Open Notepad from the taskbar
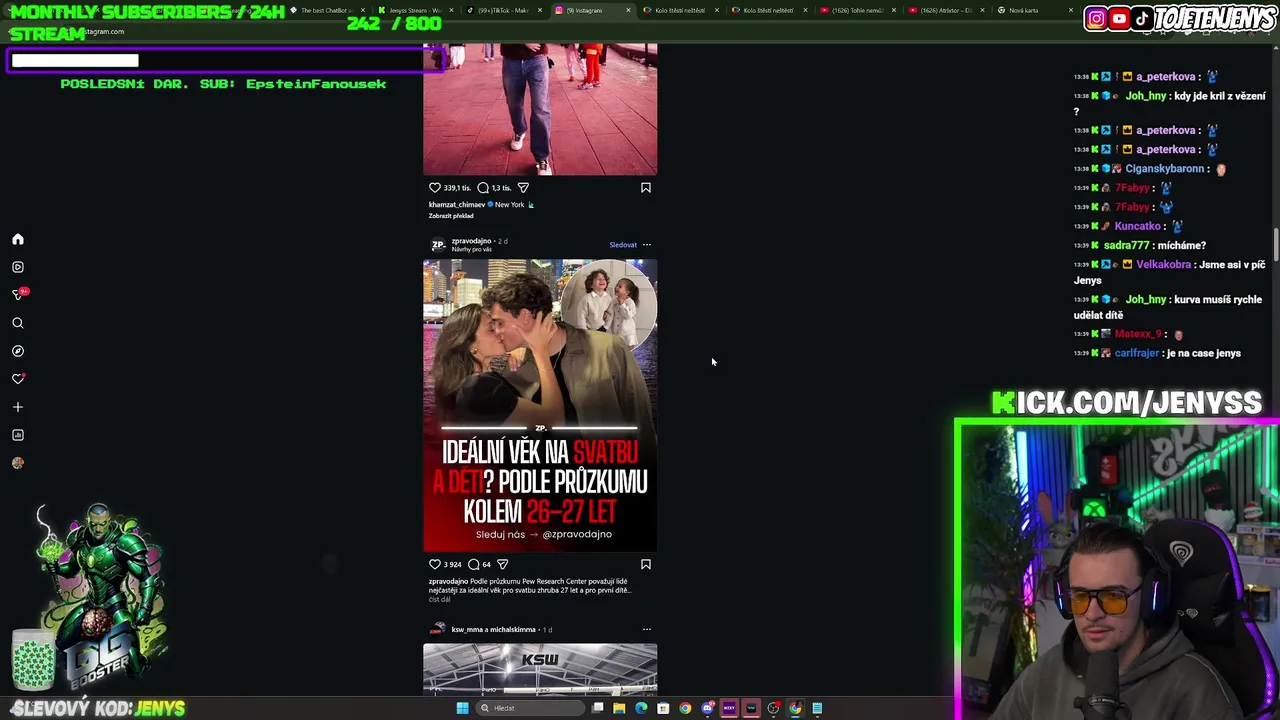This screenshot has width=1280, height=720. tap(817, 708)
